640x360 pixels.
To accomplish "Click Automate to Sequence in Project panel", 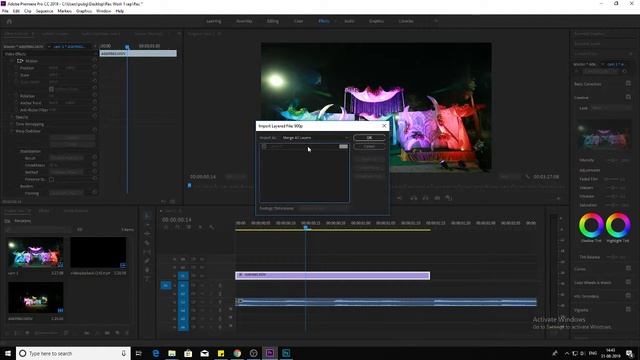I will coord(87,333).
